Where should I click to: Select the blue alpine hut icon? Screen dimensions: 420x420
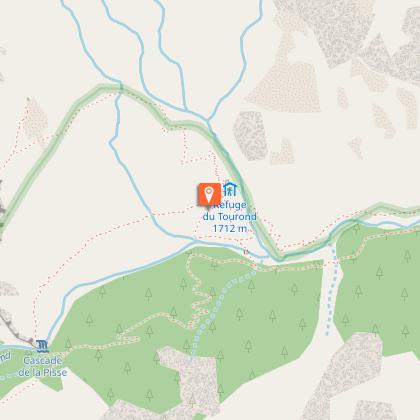coord(230,189)
